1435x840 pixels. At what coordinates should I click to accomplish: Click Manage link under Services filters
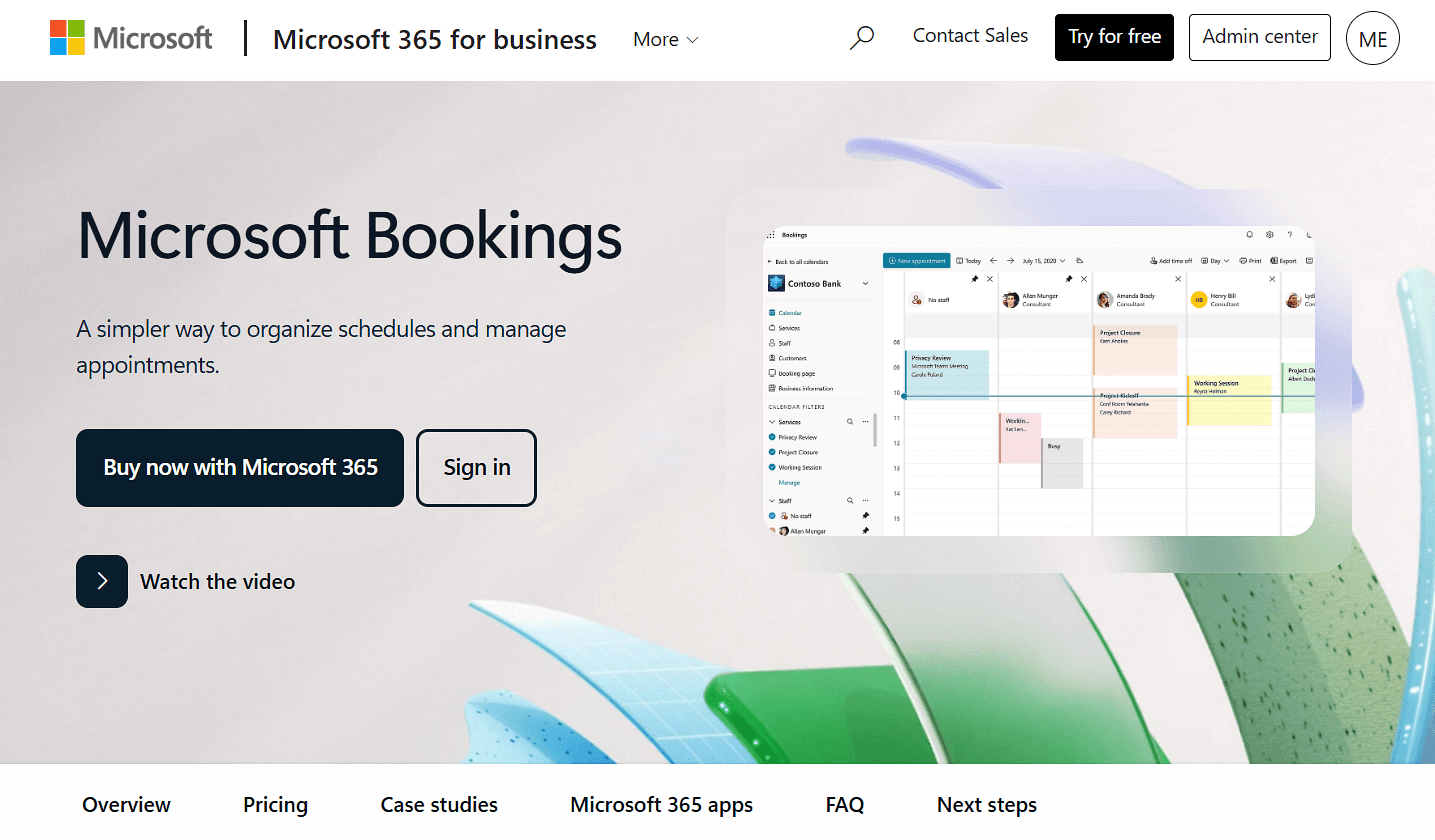tap(789, 482)
